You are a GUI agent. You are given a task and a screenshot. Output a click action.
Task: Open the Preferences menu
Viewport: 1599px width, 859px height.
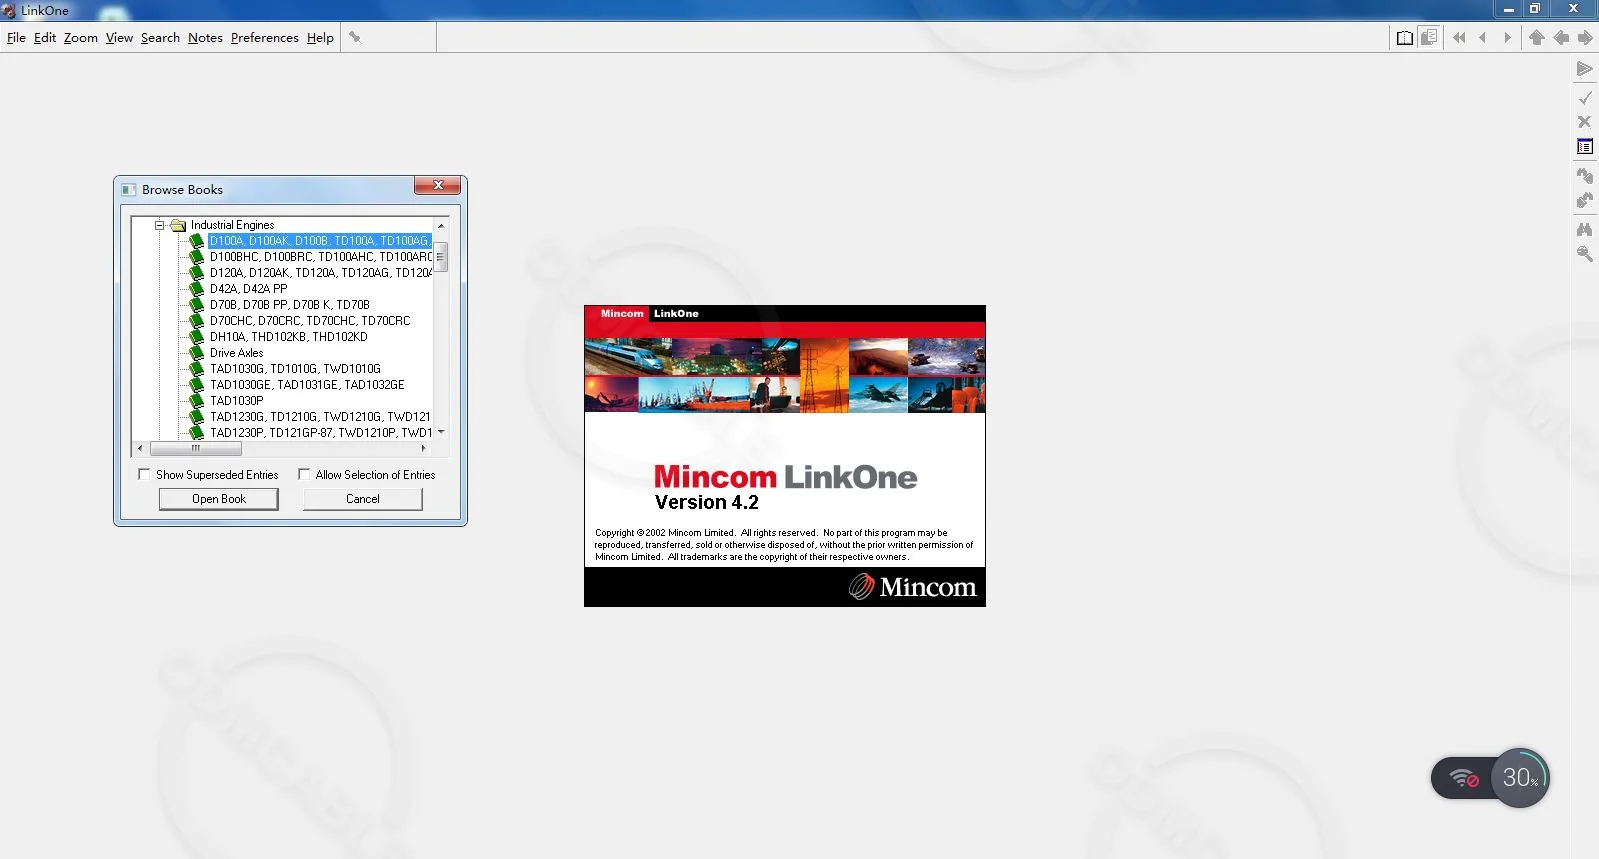coord(265,38)
